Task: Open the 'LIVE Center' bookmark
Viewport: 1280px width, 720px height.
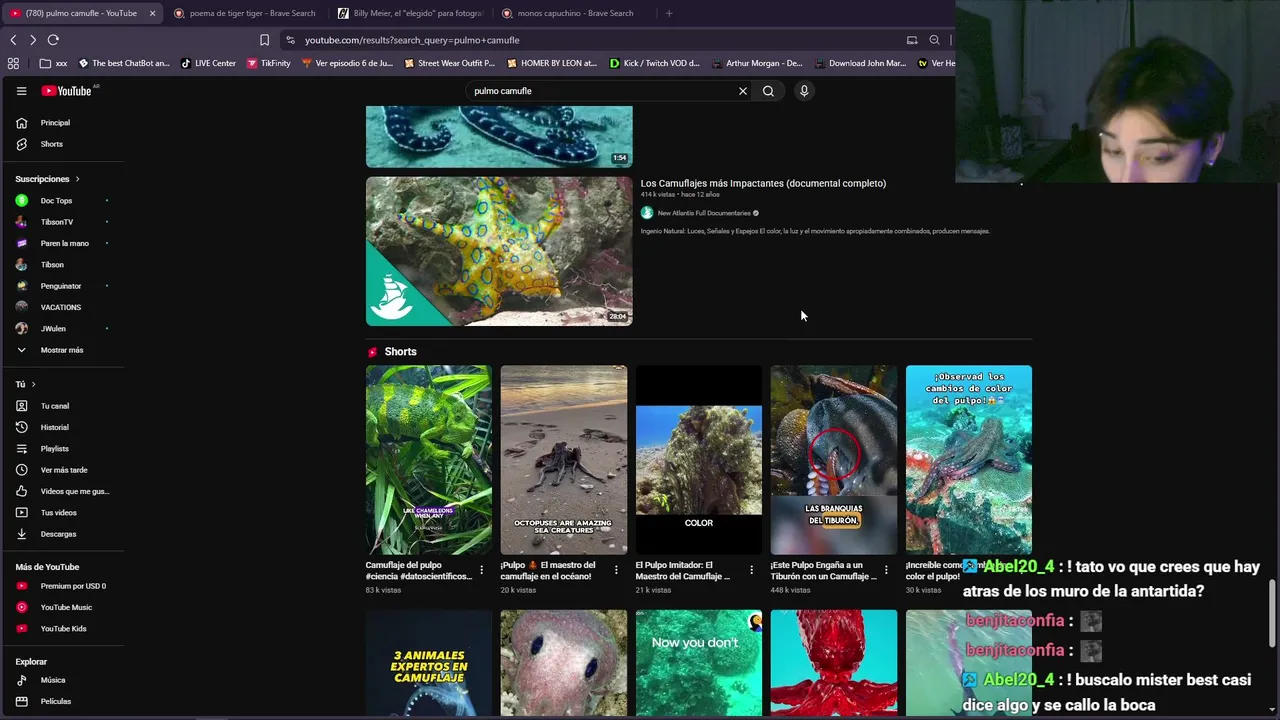Action: (x=208, y=63)
